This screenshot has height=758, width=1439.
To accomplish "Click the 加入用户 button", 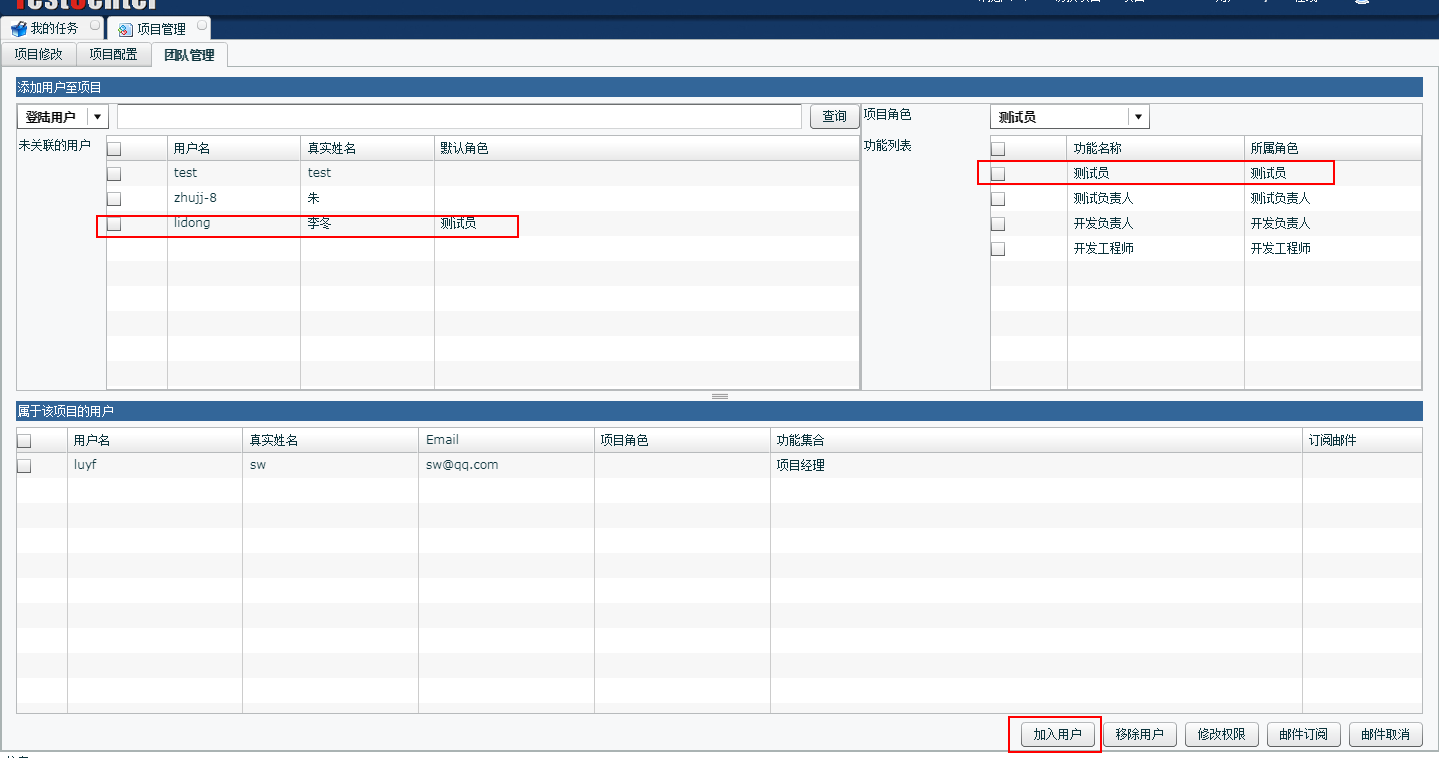I will pyautogui.click(x=1057, y=735).
